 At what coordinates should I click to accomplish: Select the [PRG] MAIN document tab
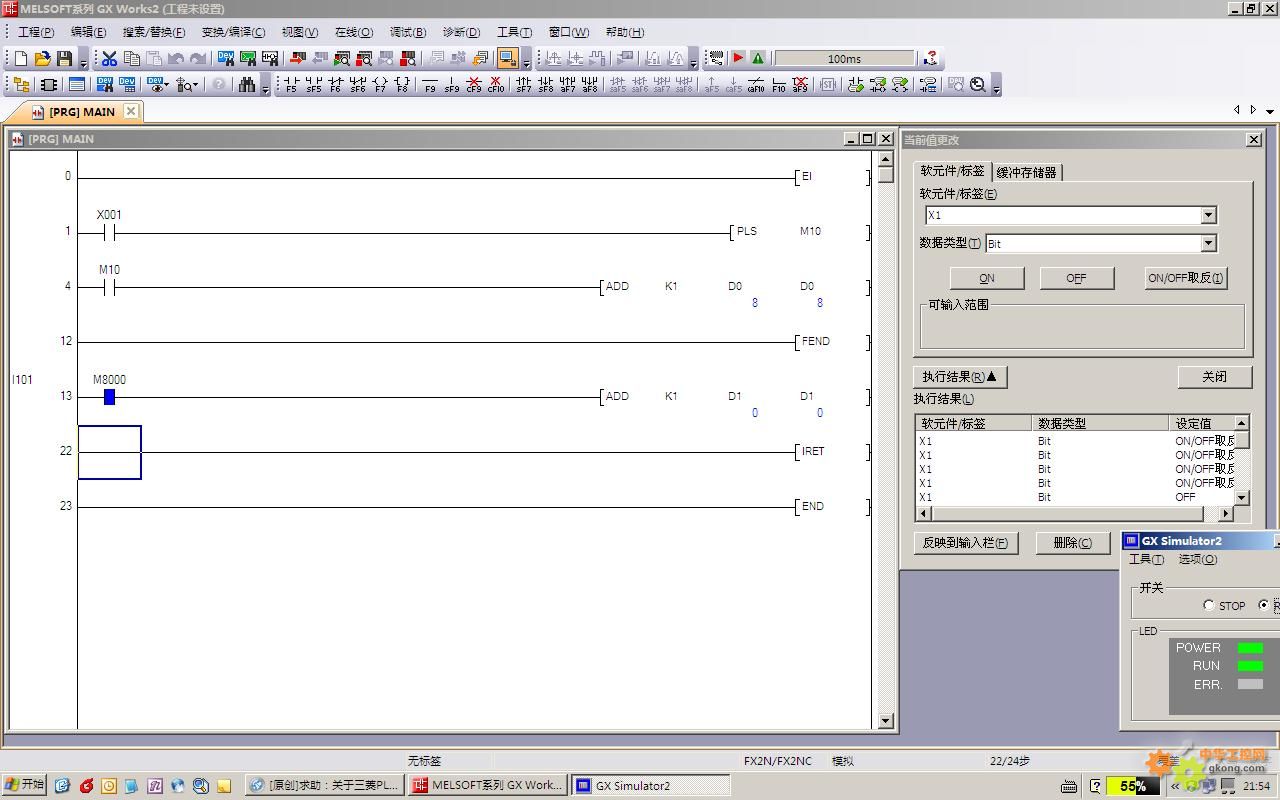click(82, 112)
